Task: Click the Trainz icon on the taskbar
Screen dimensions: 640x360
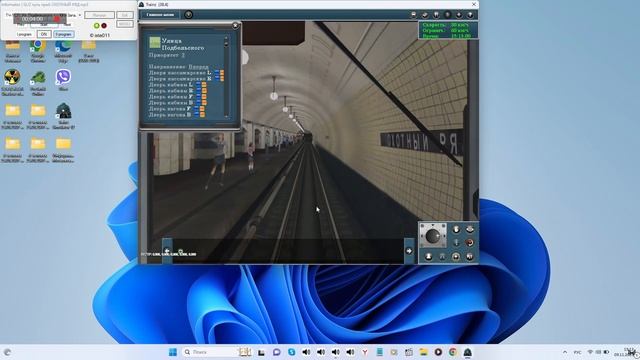Action: (467, 352)
